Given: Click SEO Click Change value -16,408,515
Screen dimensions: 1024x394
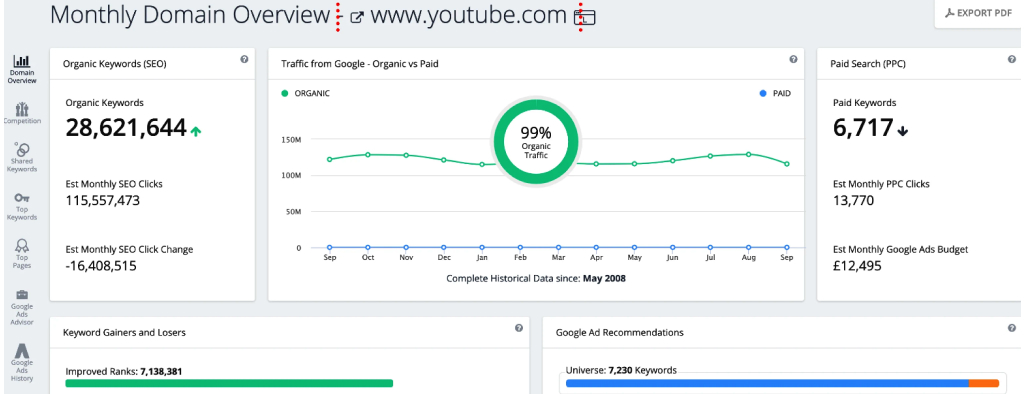Looking at the screenshot, I should coord(101,266).
